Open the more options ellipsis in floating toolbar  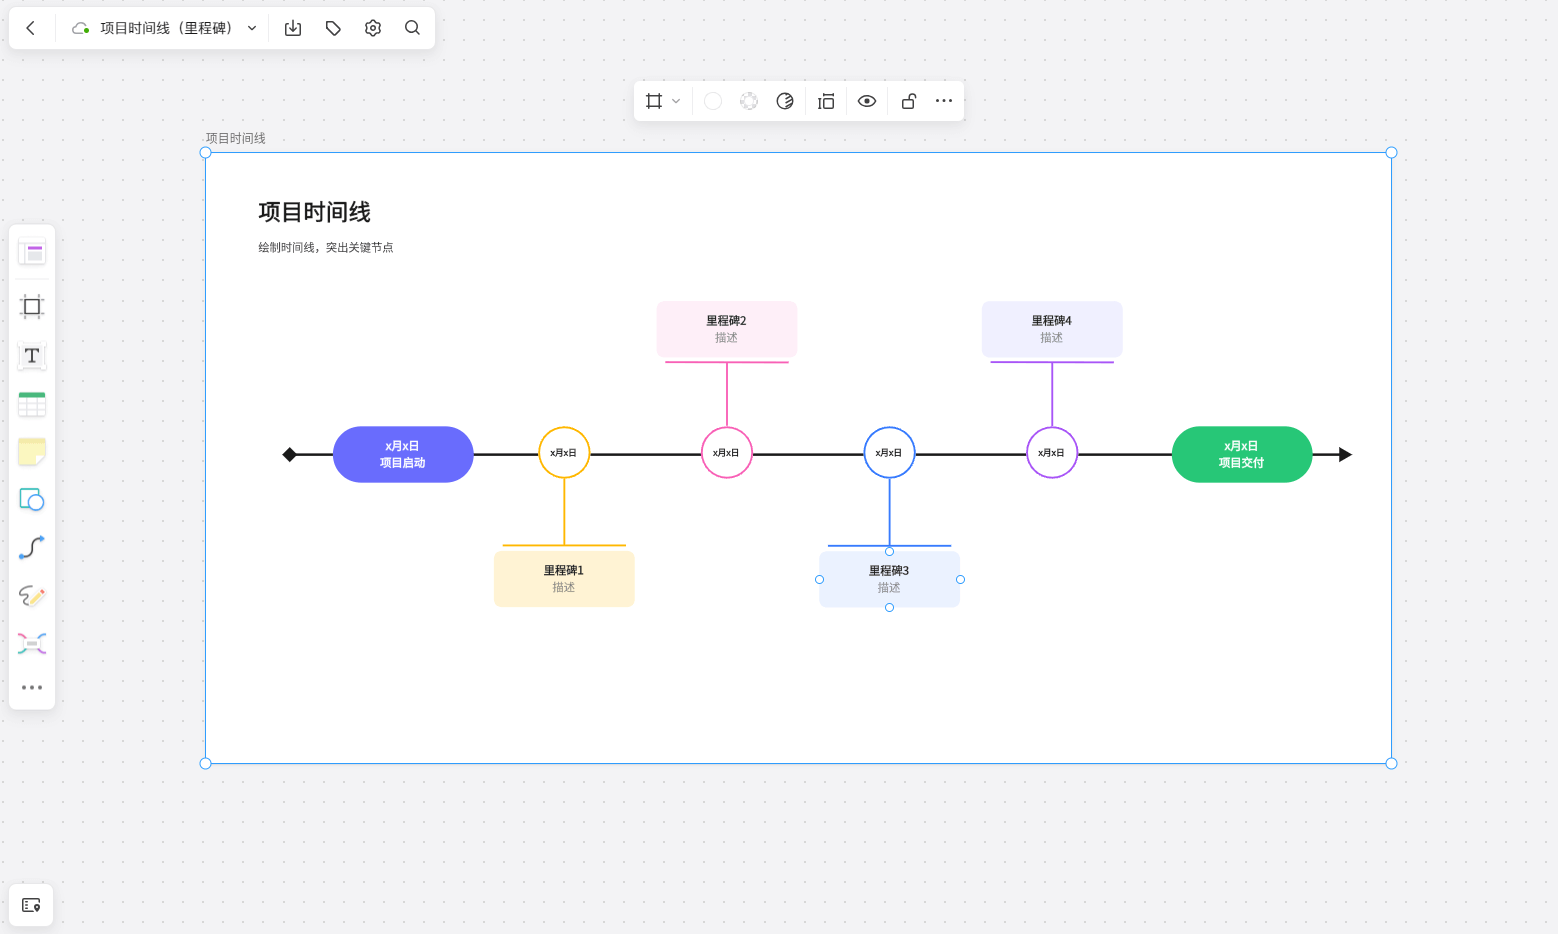pyautogui.click(x=944, y=101)
